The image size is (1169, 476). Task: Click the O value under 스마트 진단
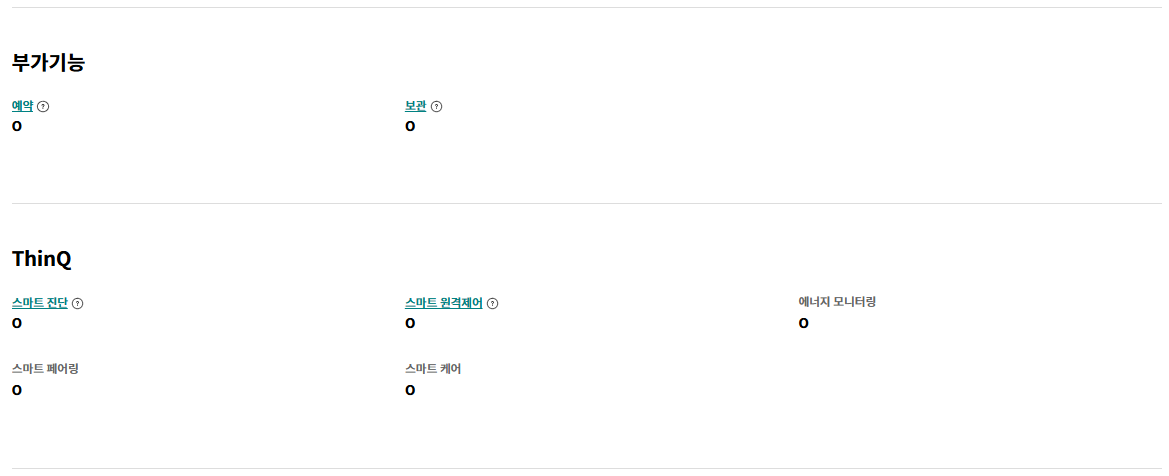pos(17,323)
